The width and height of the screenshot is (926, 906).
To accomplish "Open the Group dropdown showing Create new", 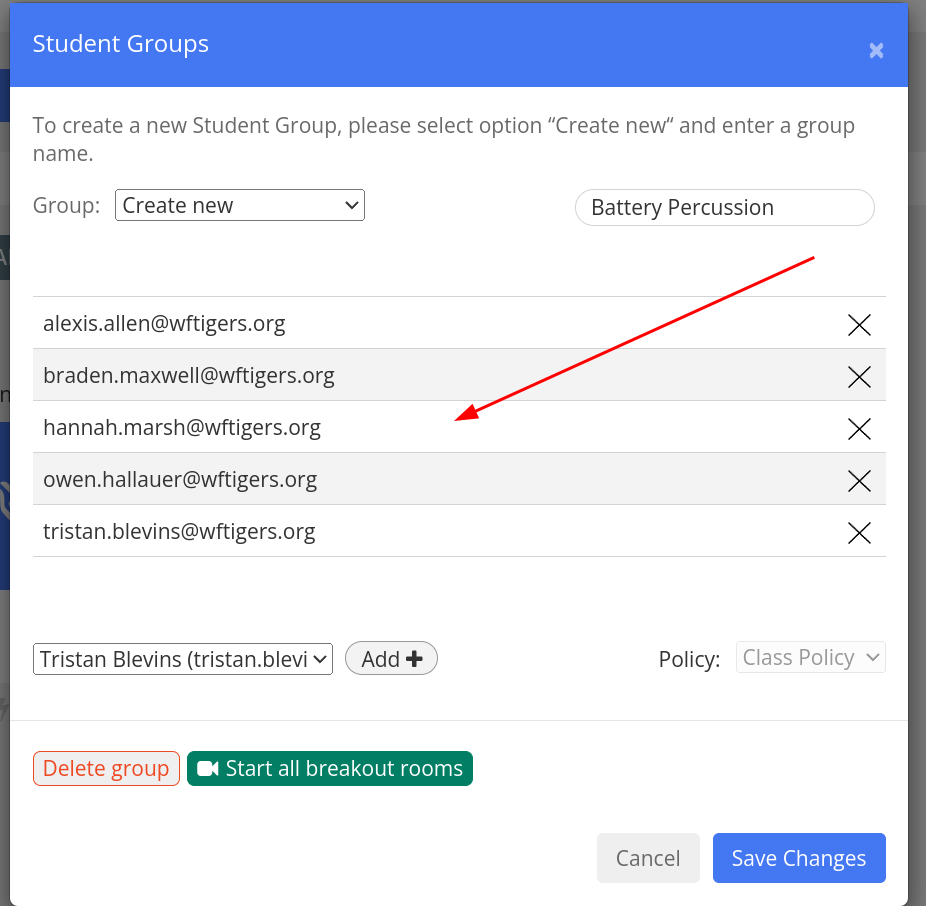I will point(240,205).
